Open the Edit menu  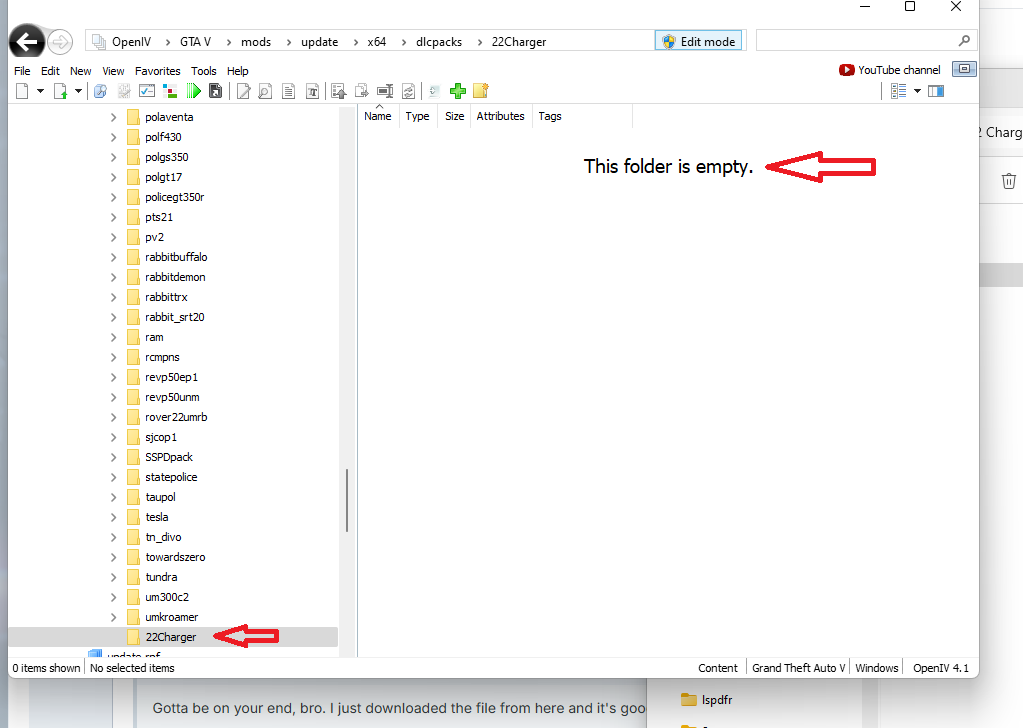(50, 71)
